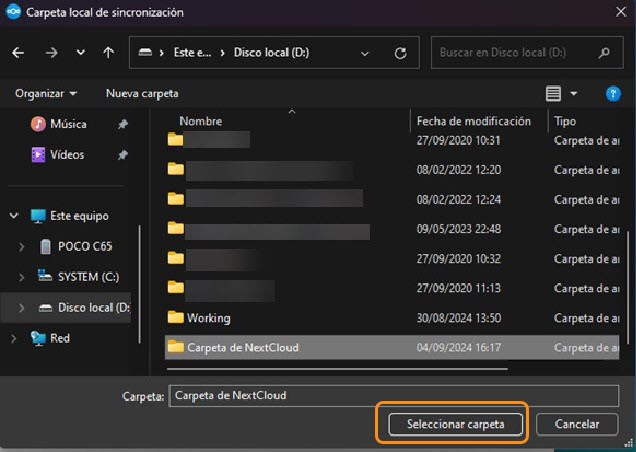The height and width of the screenshot is (452, 636).
Task: Expand the SYSTEM (C:) drive node
Action: [22, 276]
